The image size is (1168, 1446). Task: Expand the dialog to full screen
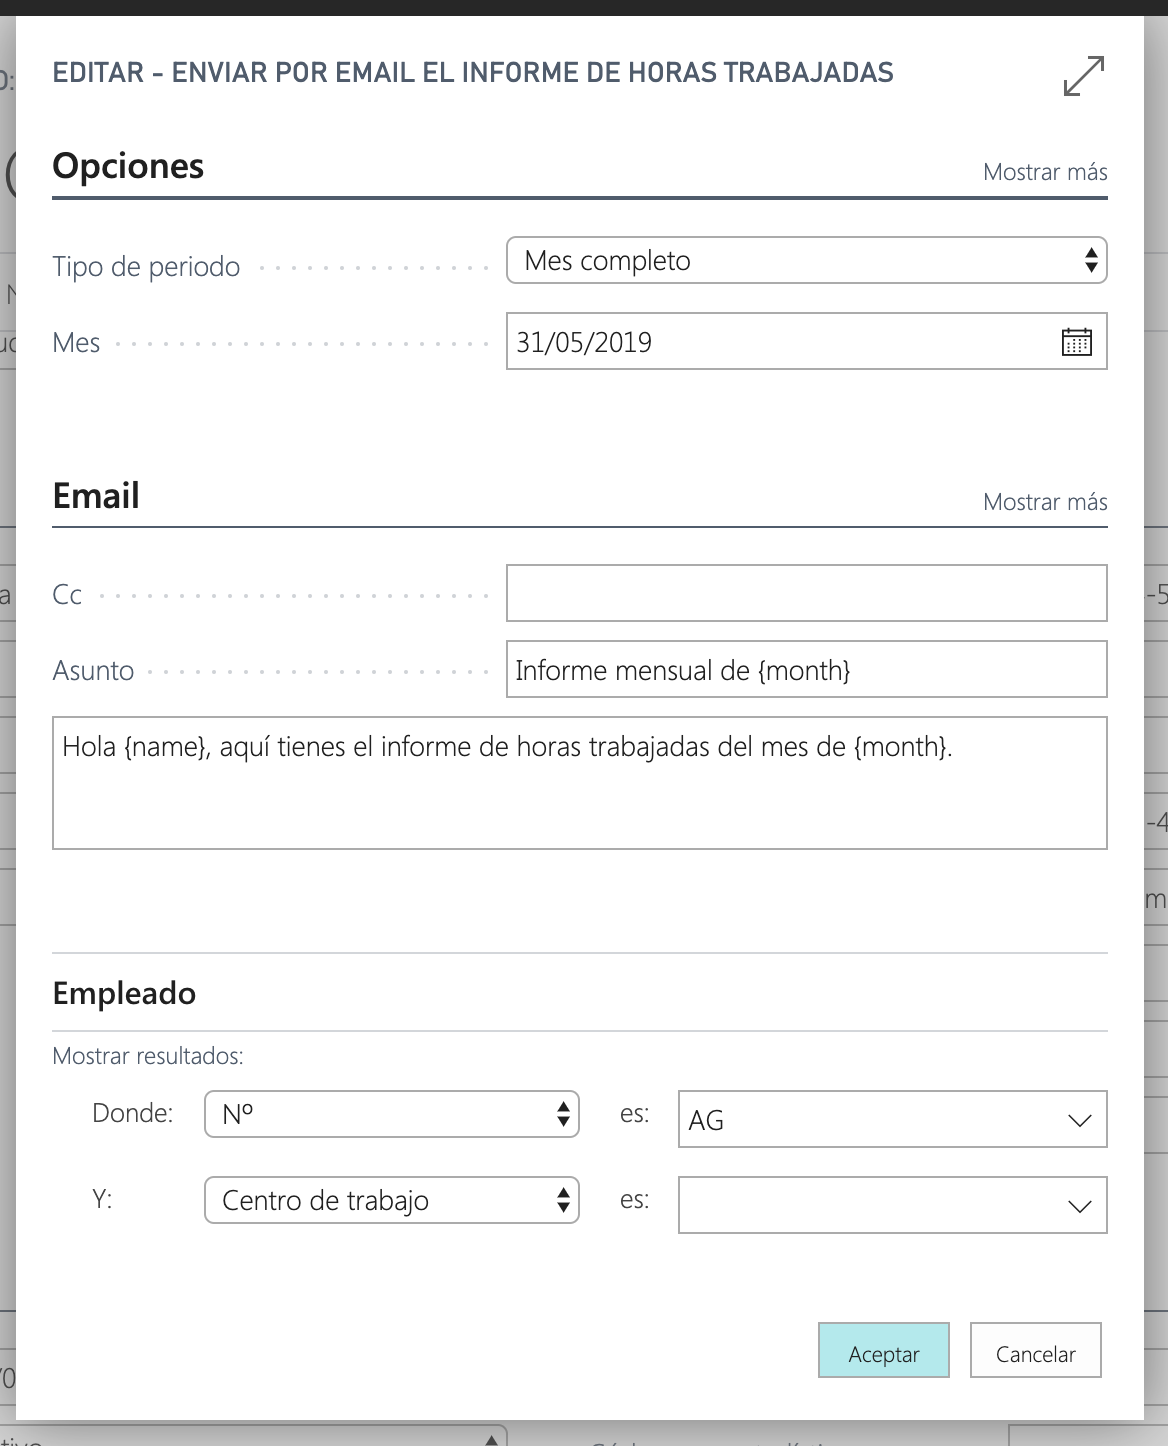point(1083,76)
